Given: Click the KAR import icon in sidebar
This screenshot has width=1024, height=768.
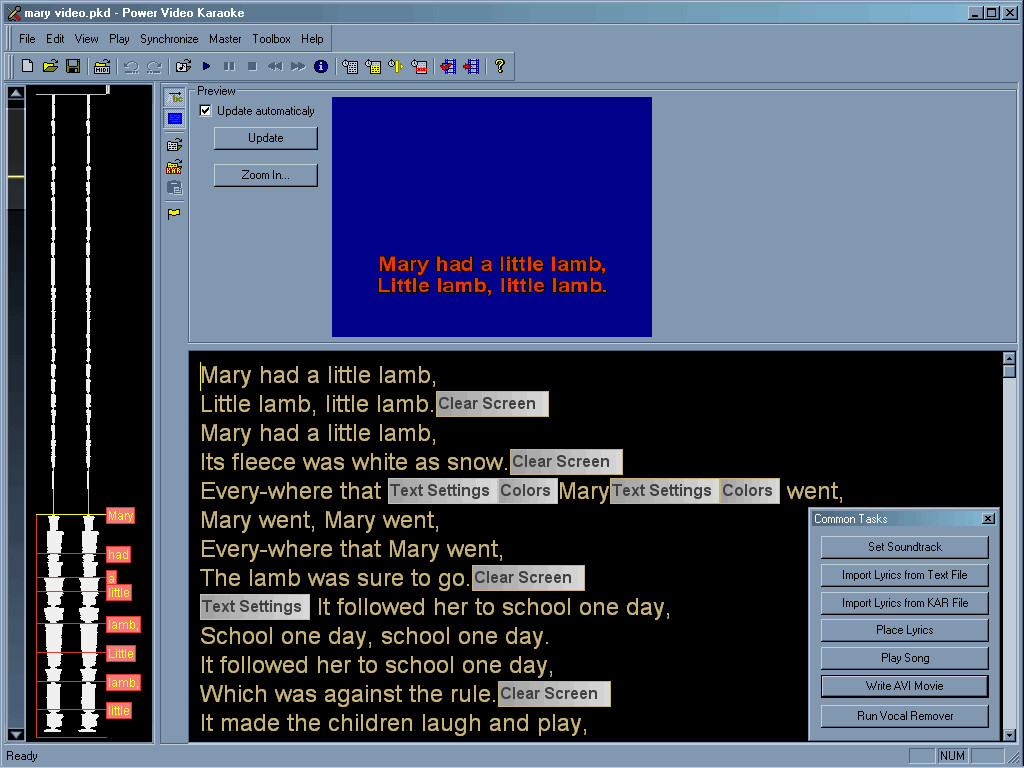Looking at the screenshot, I should [174, 167].
